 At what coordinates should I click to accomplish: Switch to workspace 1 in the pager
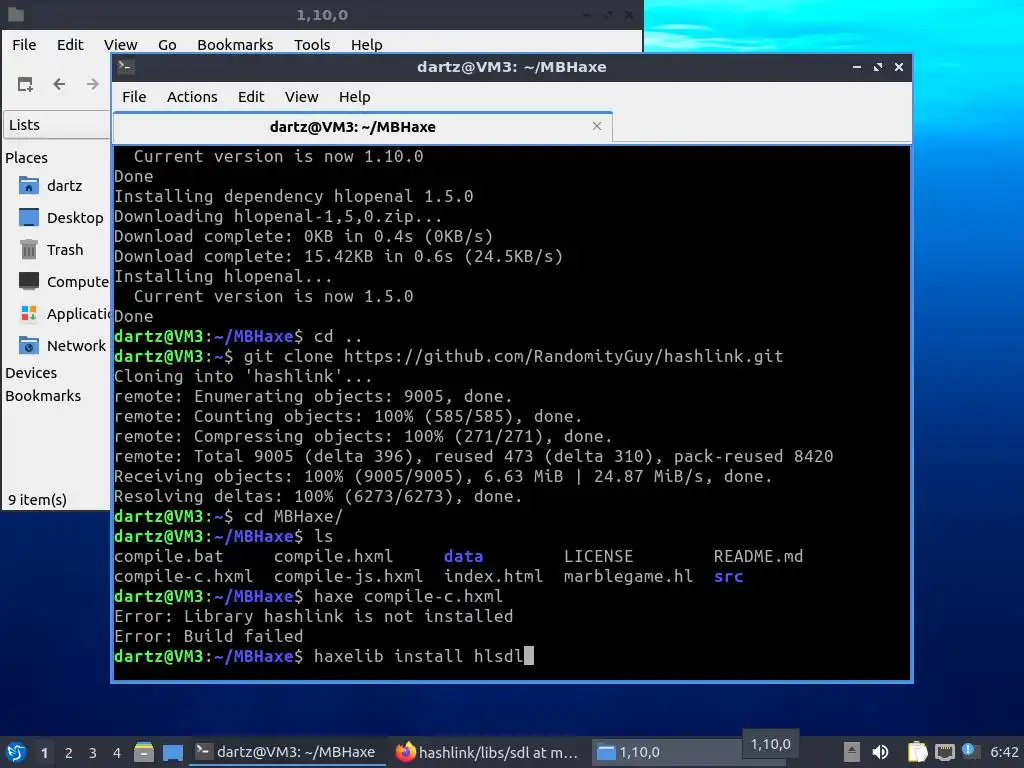point(44,753)
